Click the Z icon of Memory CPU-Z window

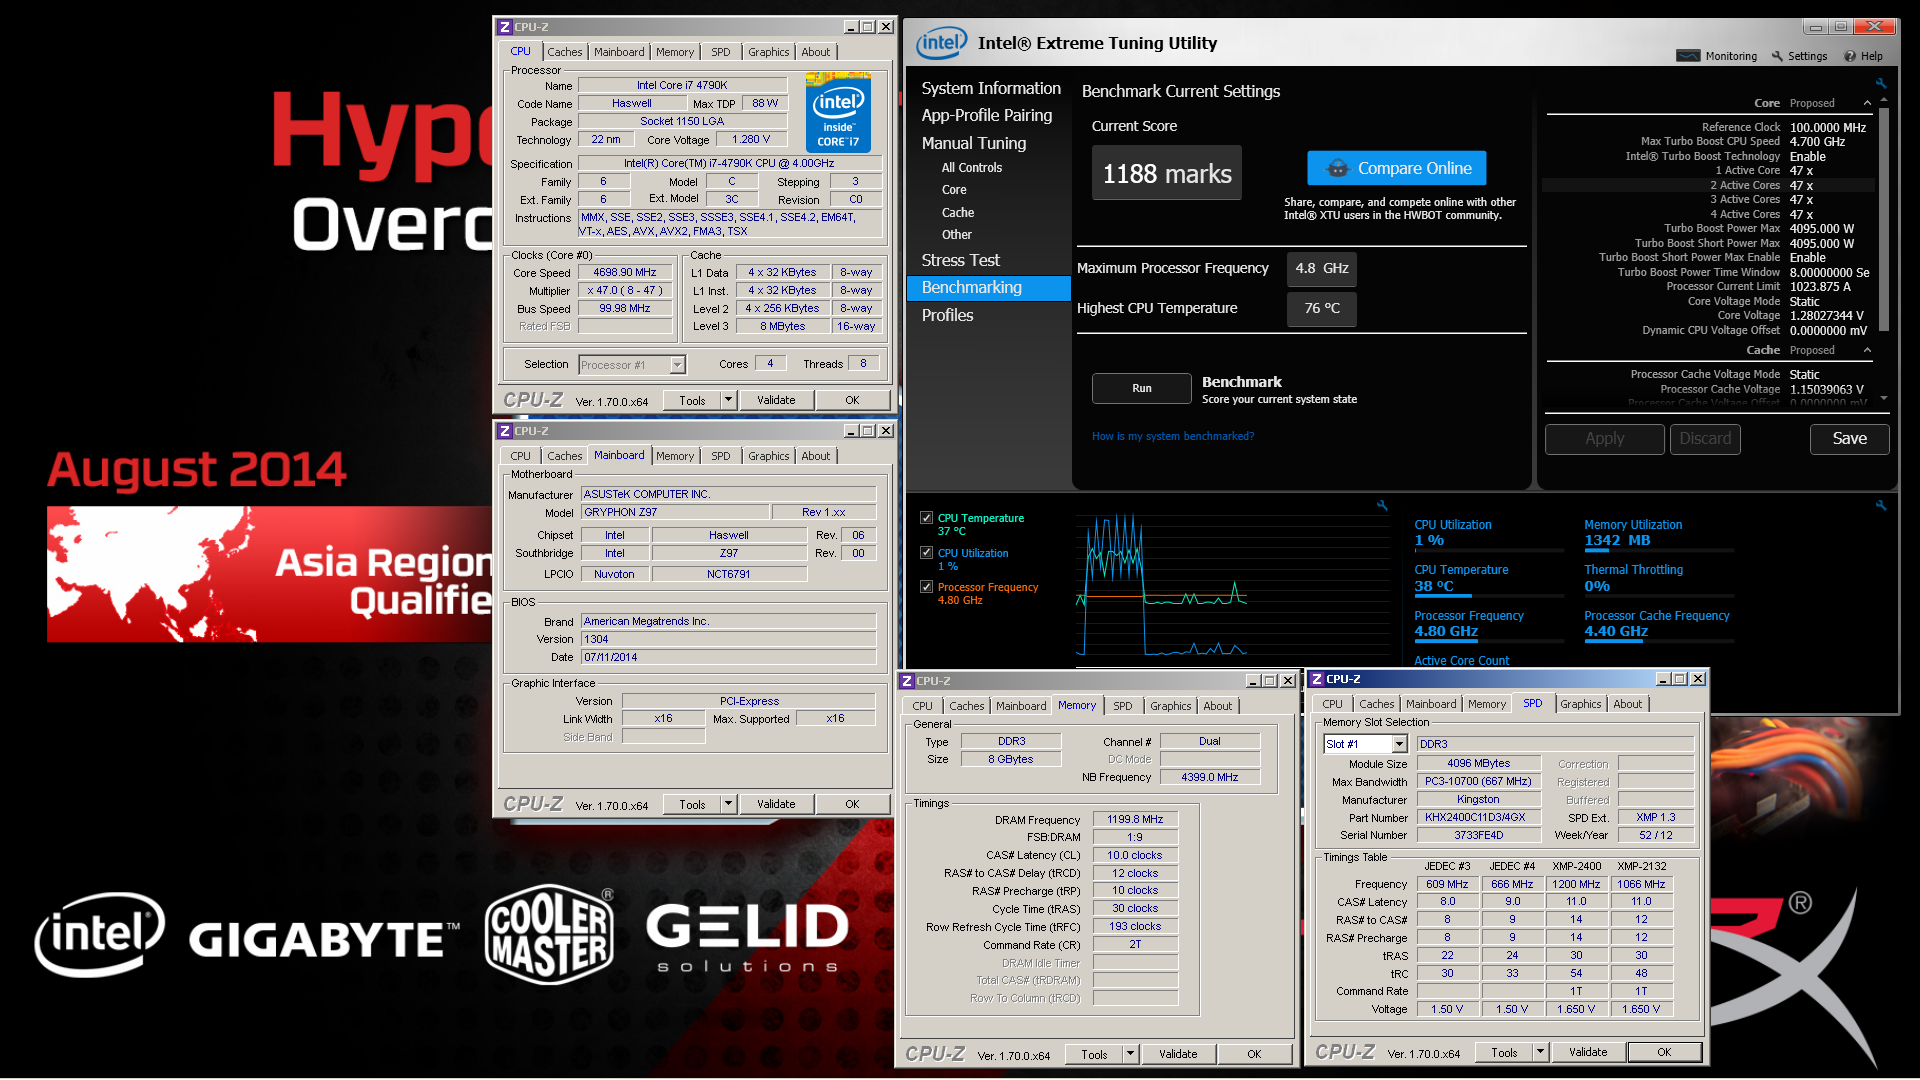[x=907, y=681]
